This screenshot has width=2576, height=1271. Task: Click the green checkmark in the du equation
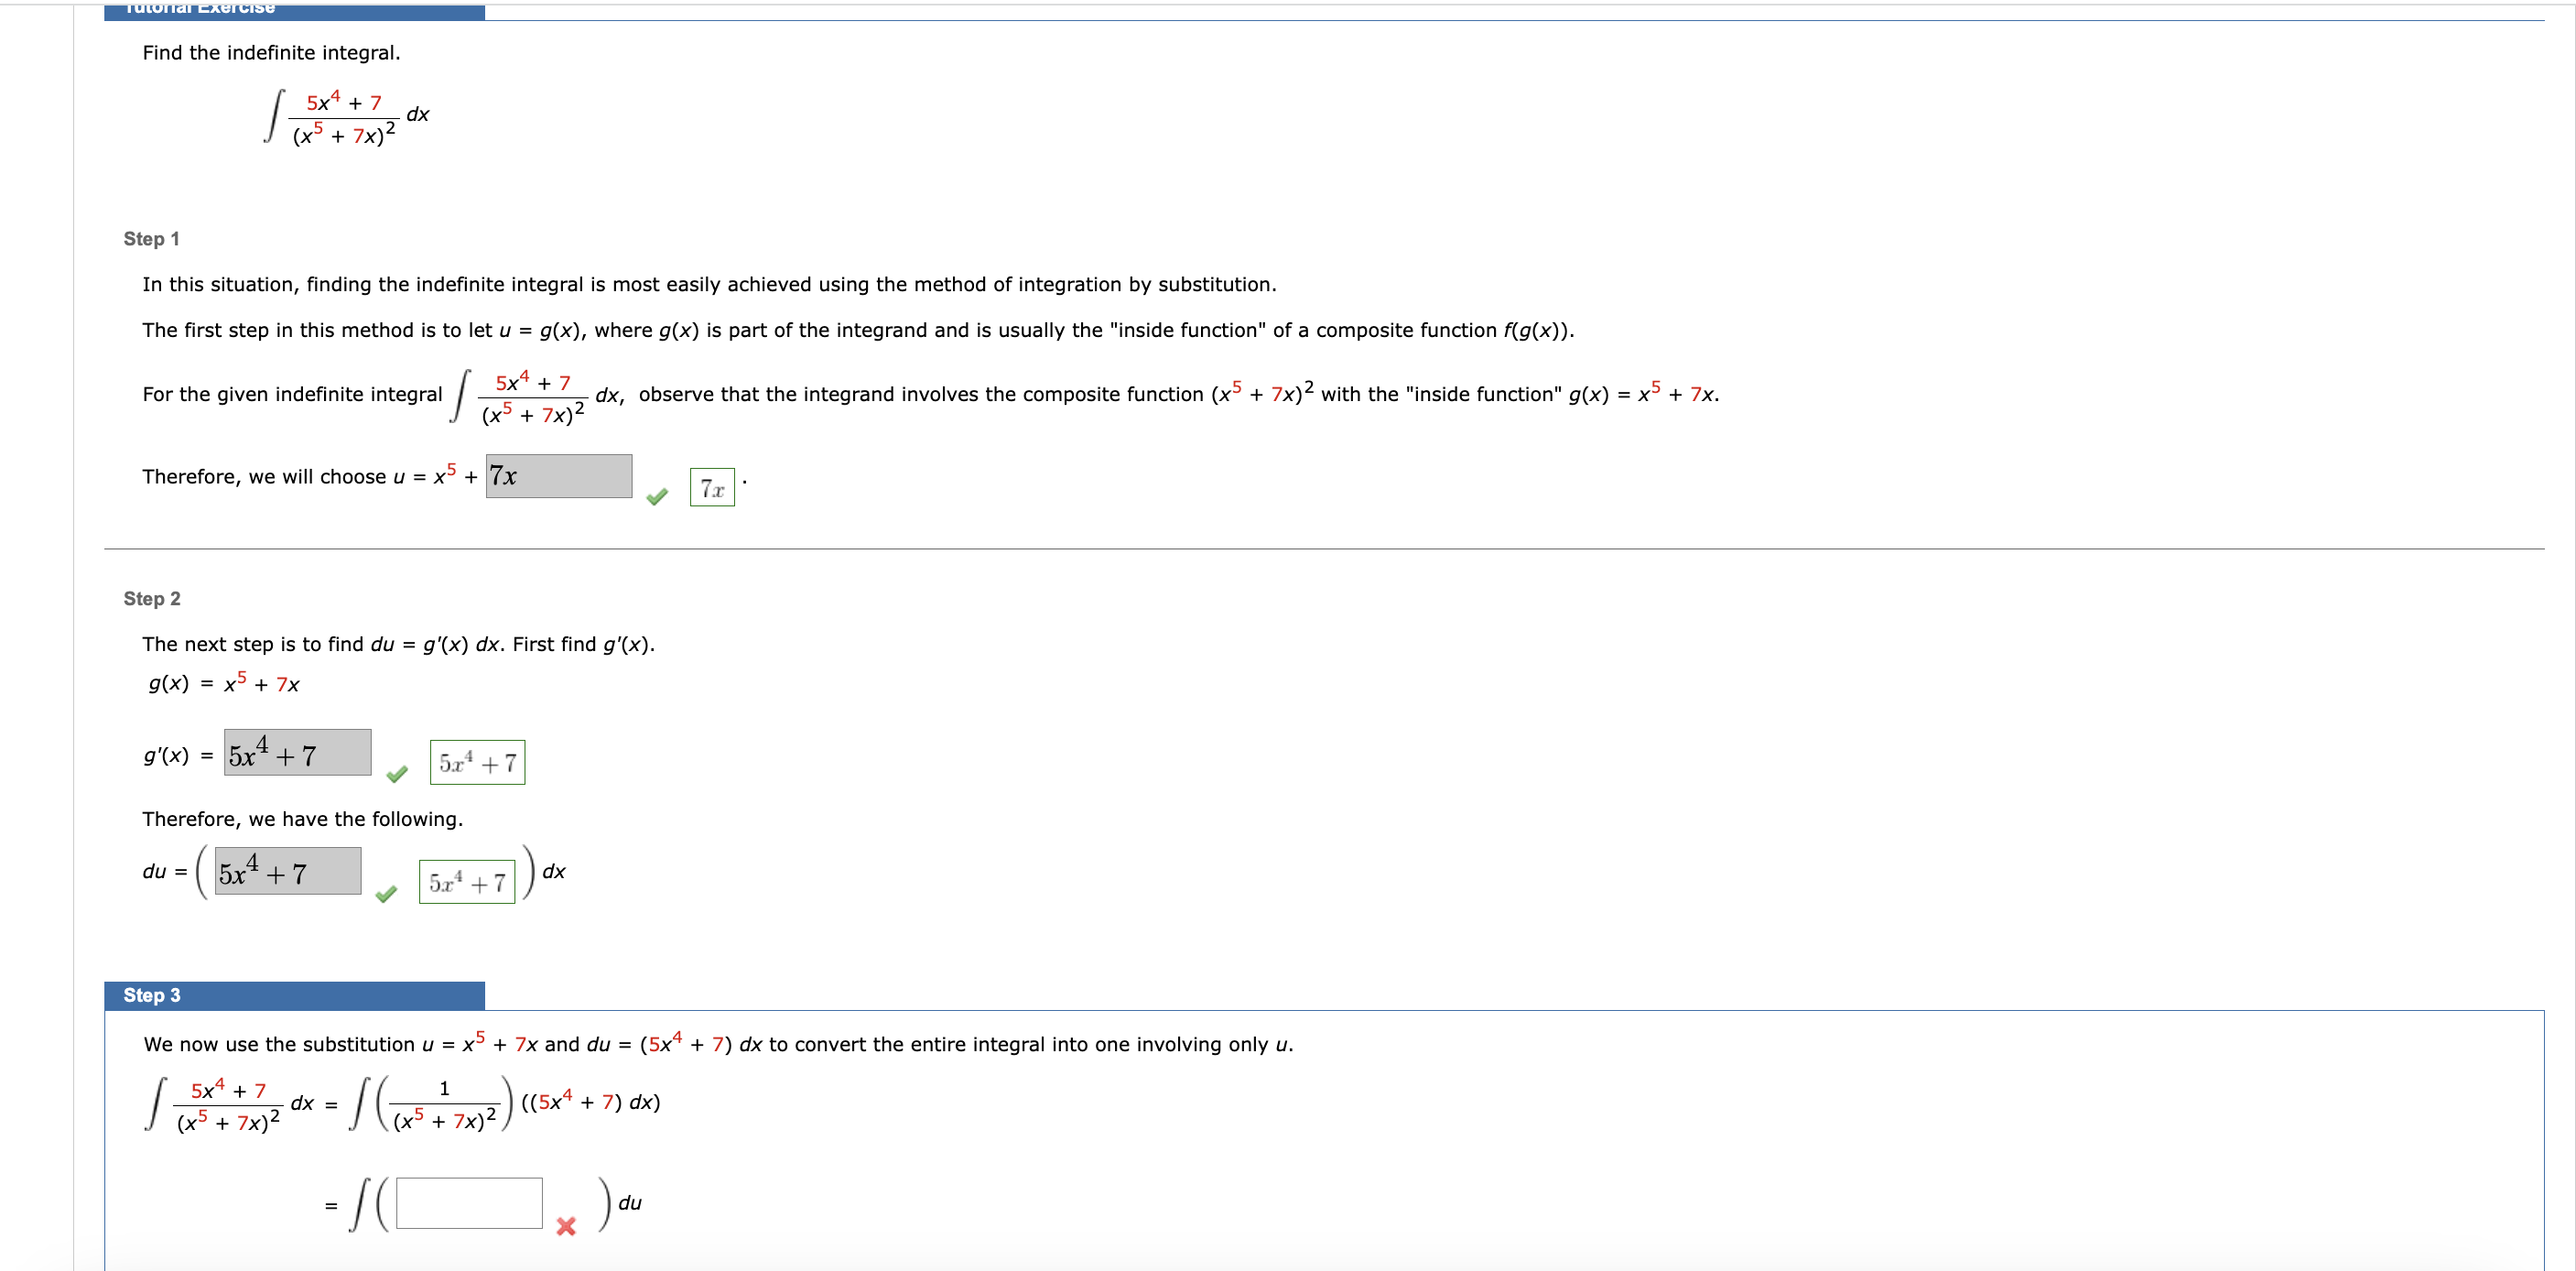point(386,894)
